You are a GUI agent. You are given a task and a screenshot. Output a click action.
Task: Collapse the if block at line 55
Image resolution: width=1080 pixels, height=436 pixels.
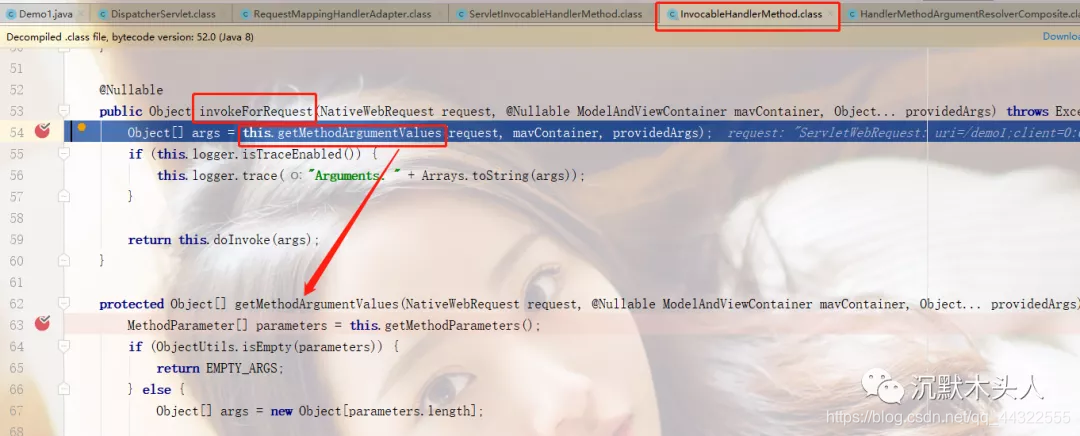pyautogui.click(x=64, y=154)
